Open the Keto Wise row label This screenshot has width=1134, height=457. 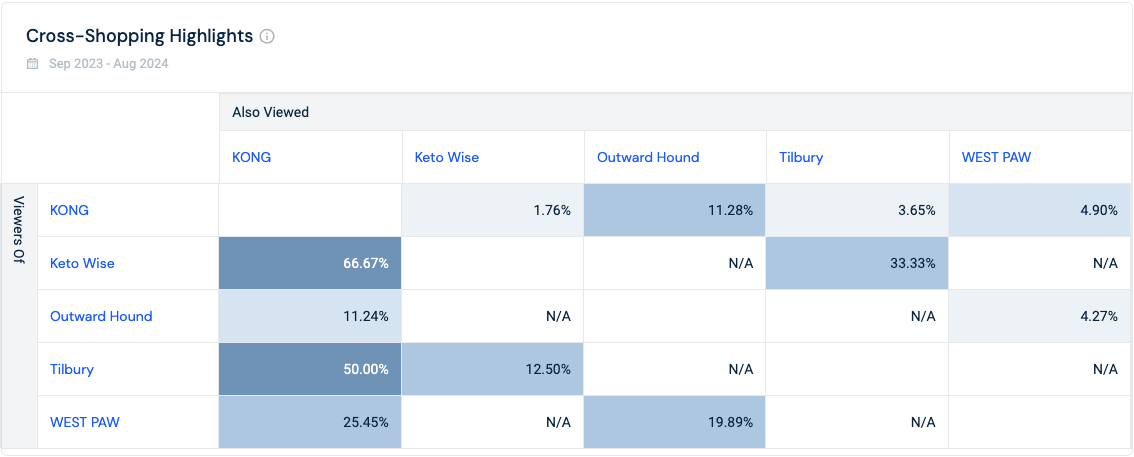point(82,263)
